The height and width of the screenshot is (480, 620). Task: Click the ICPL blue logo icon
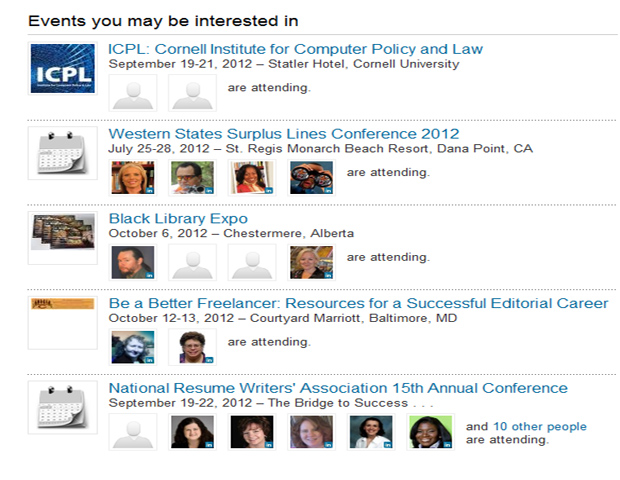pyautogui.click(x=63, y=69)
